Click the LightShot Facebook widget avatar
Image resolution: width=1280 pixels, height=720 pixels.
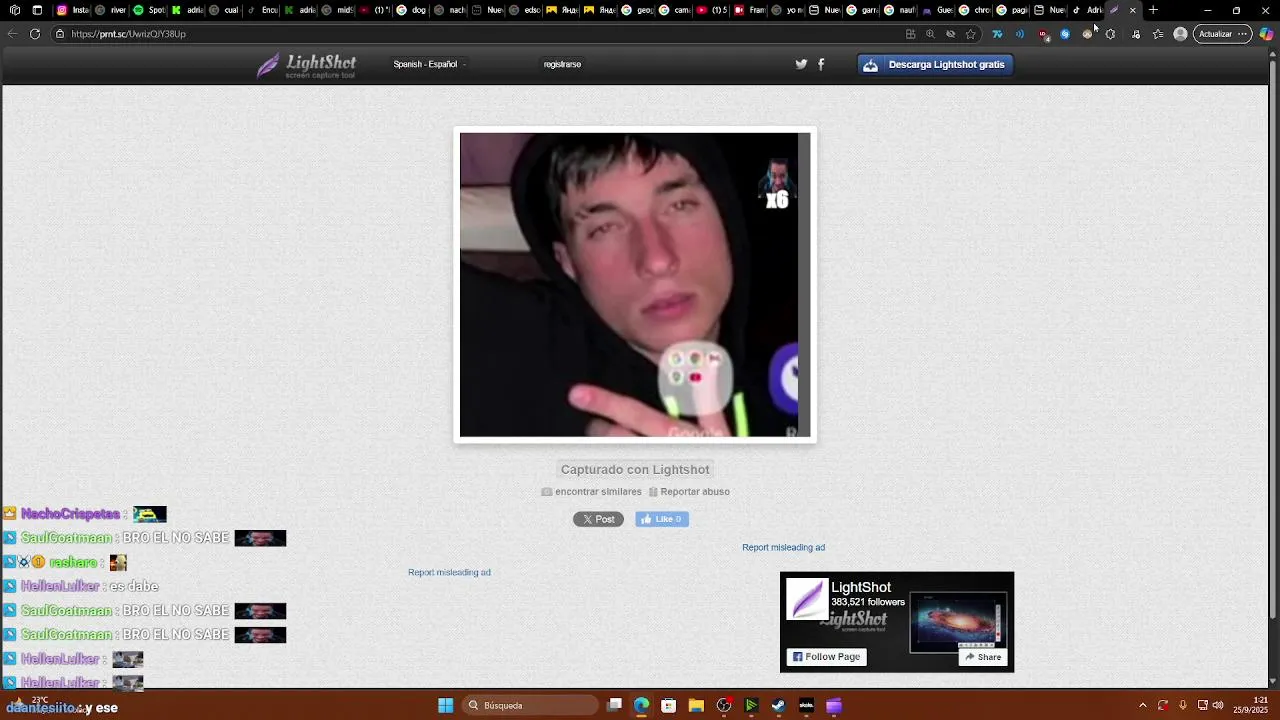pyautogui.click(x=807, y=599)
